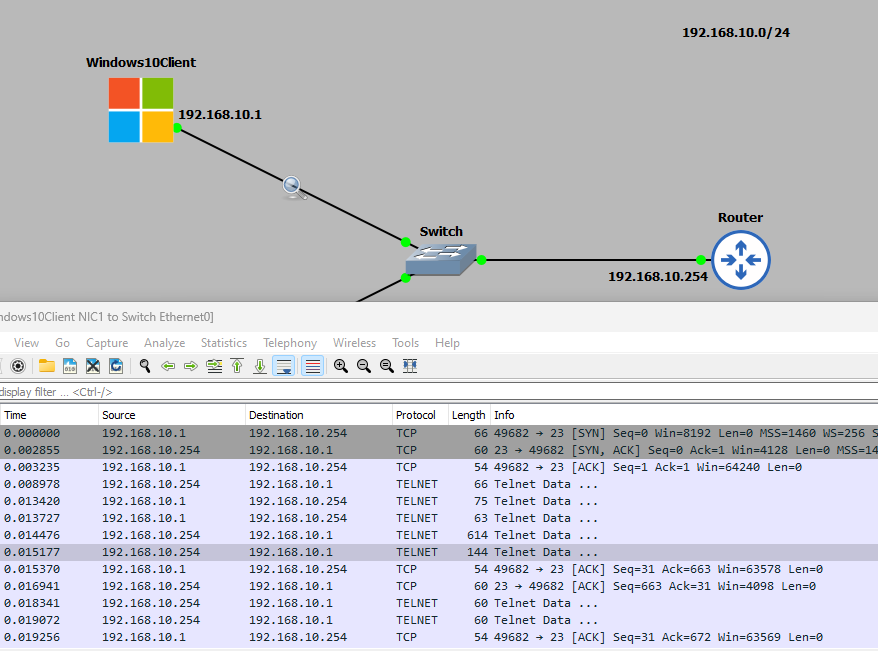The width and height of the screenshot is (878, 651).
Task: Open the Telephony menu
Action: click(x=290, y=343)
